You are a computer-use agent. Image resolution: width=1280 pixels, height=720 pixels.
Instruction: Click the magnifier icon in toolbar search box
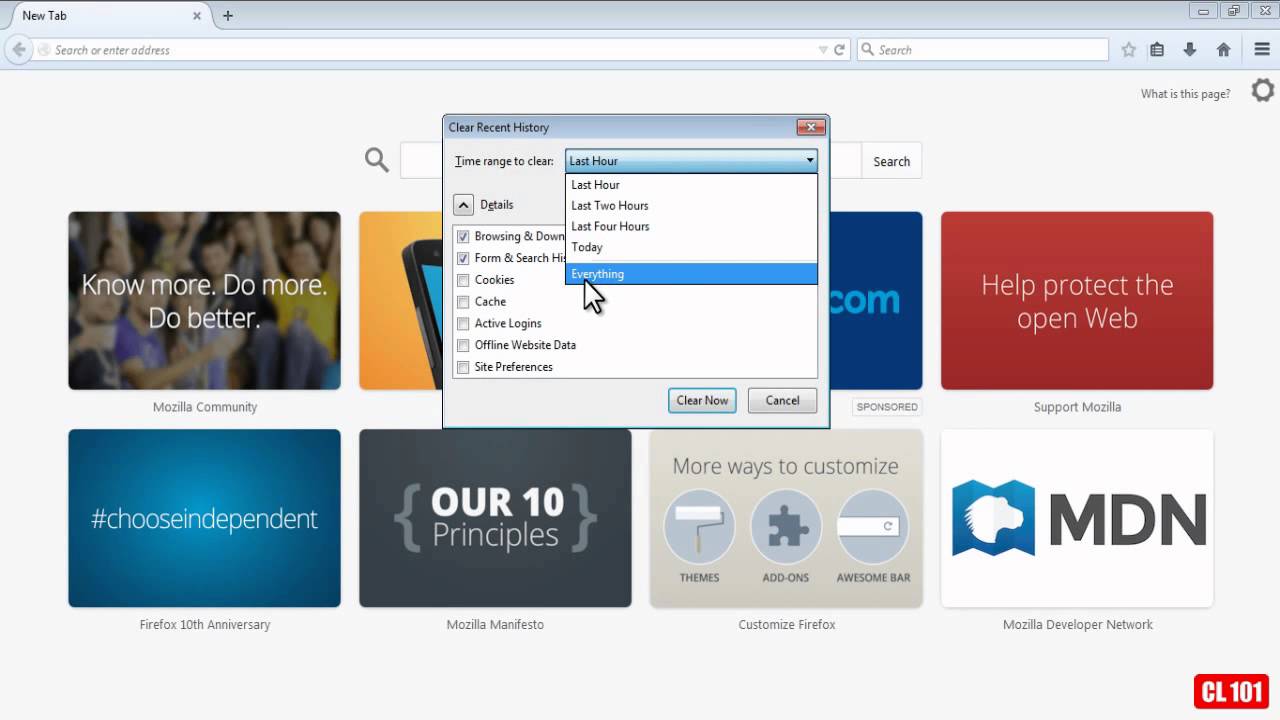click(x=867, y=49)
